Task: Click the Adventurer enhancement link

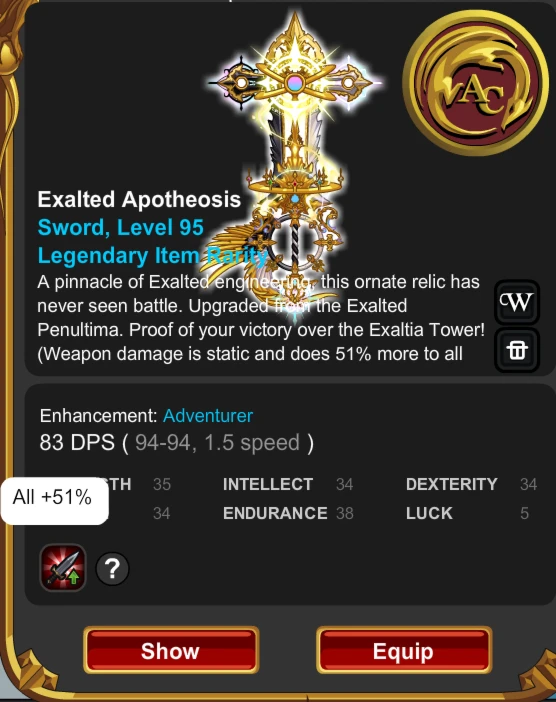Action: pos(208,415)
